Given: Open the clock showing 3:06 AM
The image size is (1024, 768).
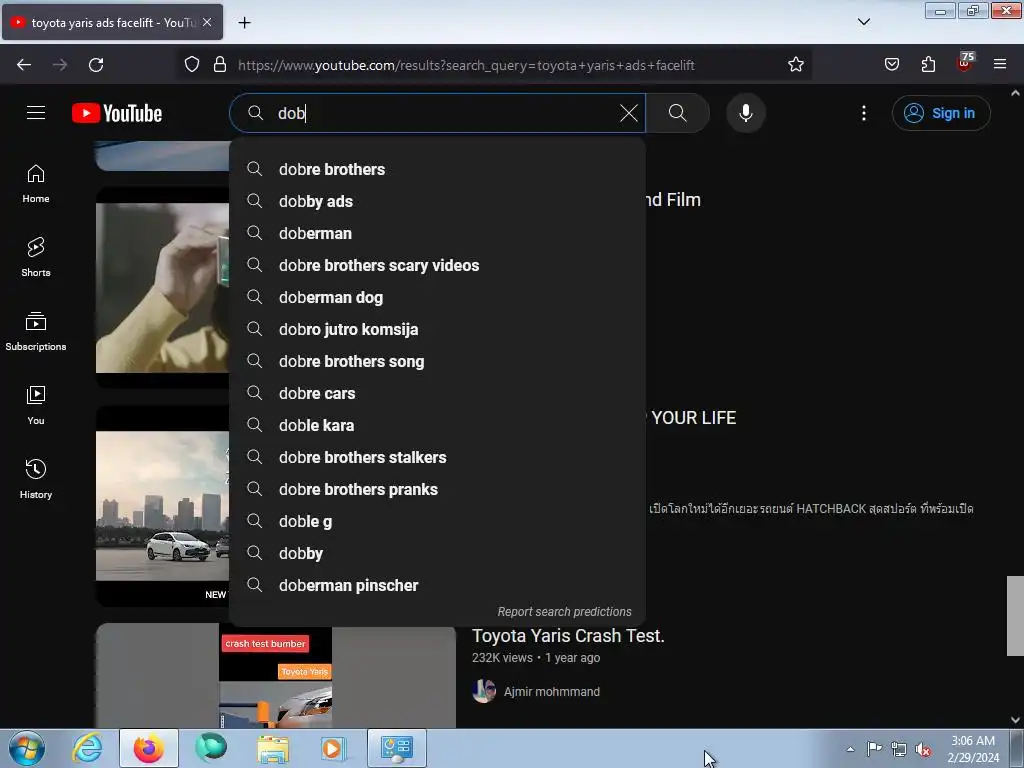Looking at the screenshot, I should click(973, 749).
